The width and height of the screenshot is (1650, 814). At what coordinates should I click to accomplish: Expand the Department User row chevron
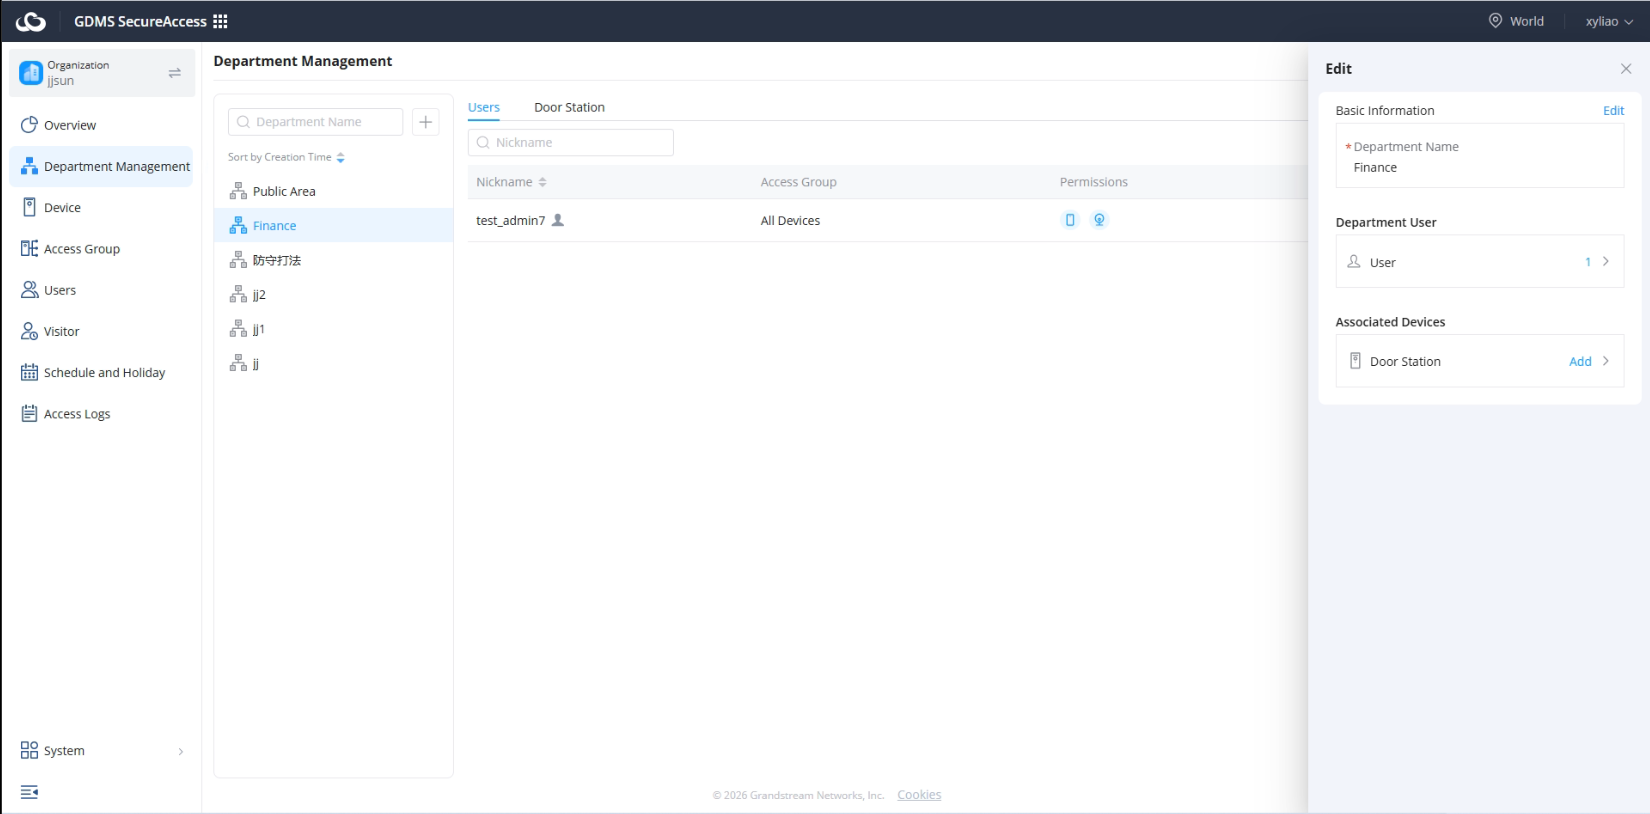pos(1606,261)
